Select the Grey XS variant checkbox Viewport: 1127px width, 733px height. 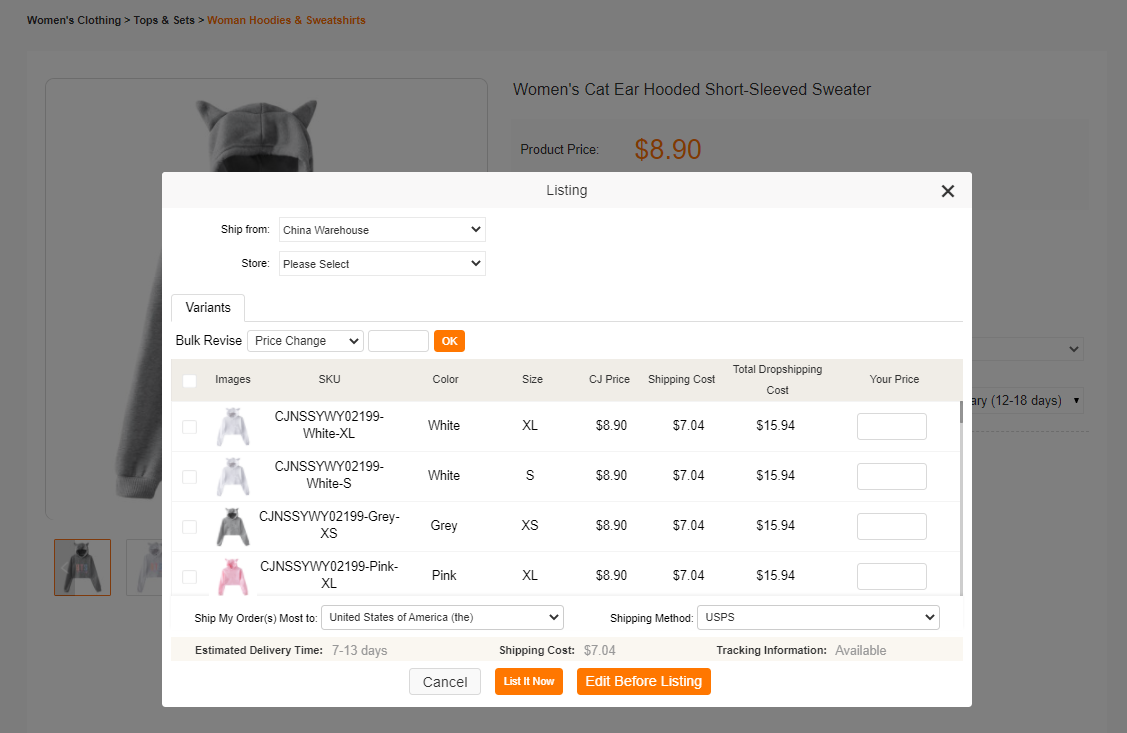(x=190, y=527)
